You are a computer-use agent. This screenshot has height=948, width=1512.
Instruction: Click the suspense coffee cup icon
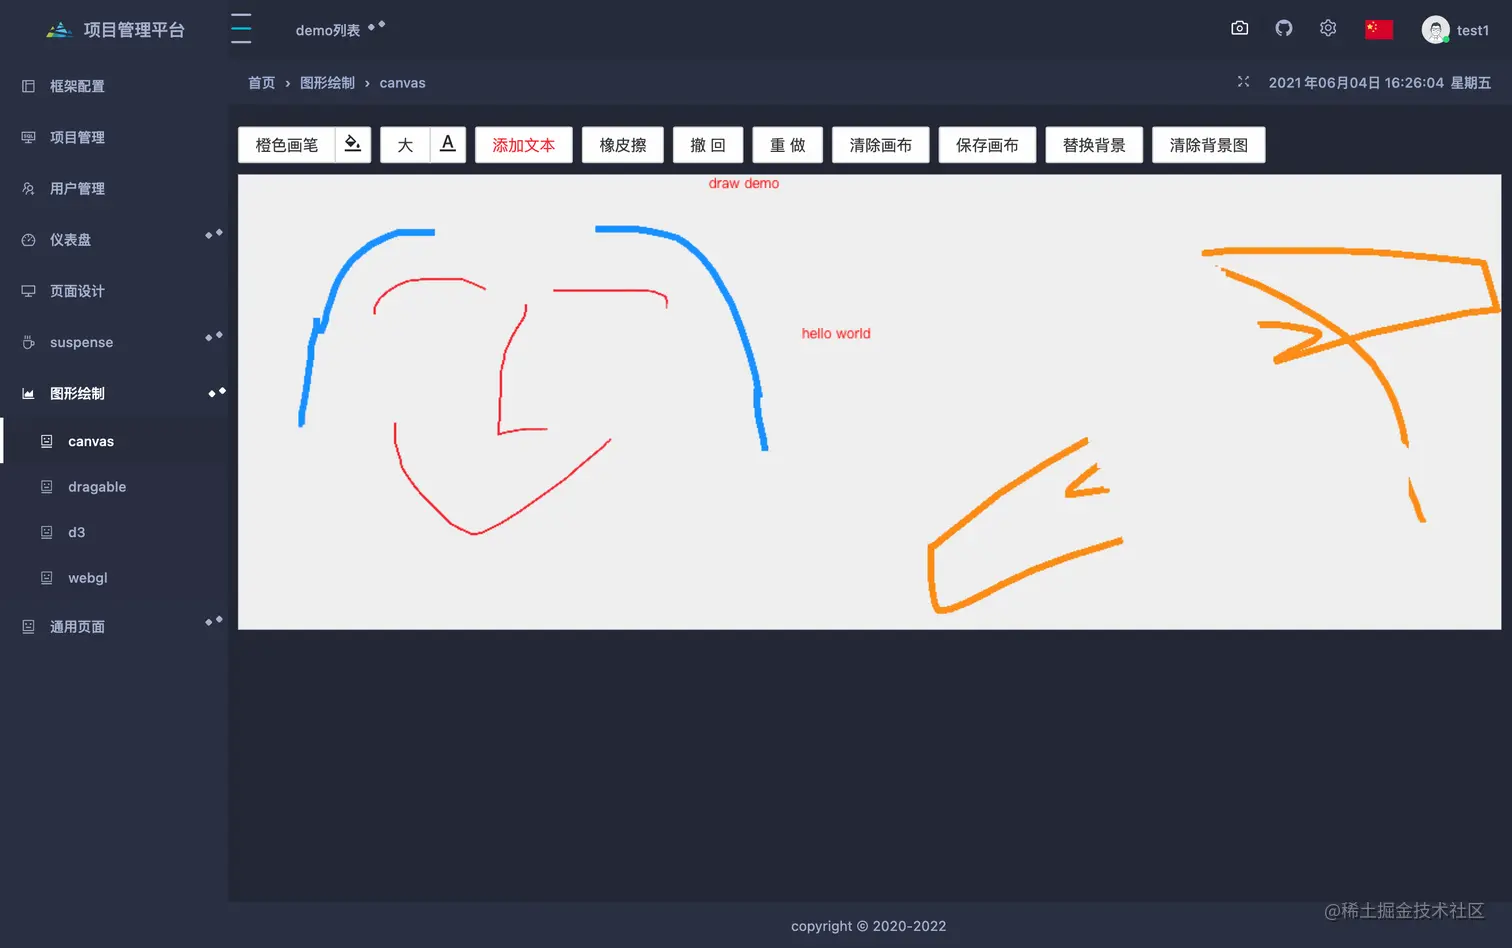coord(28,342)
